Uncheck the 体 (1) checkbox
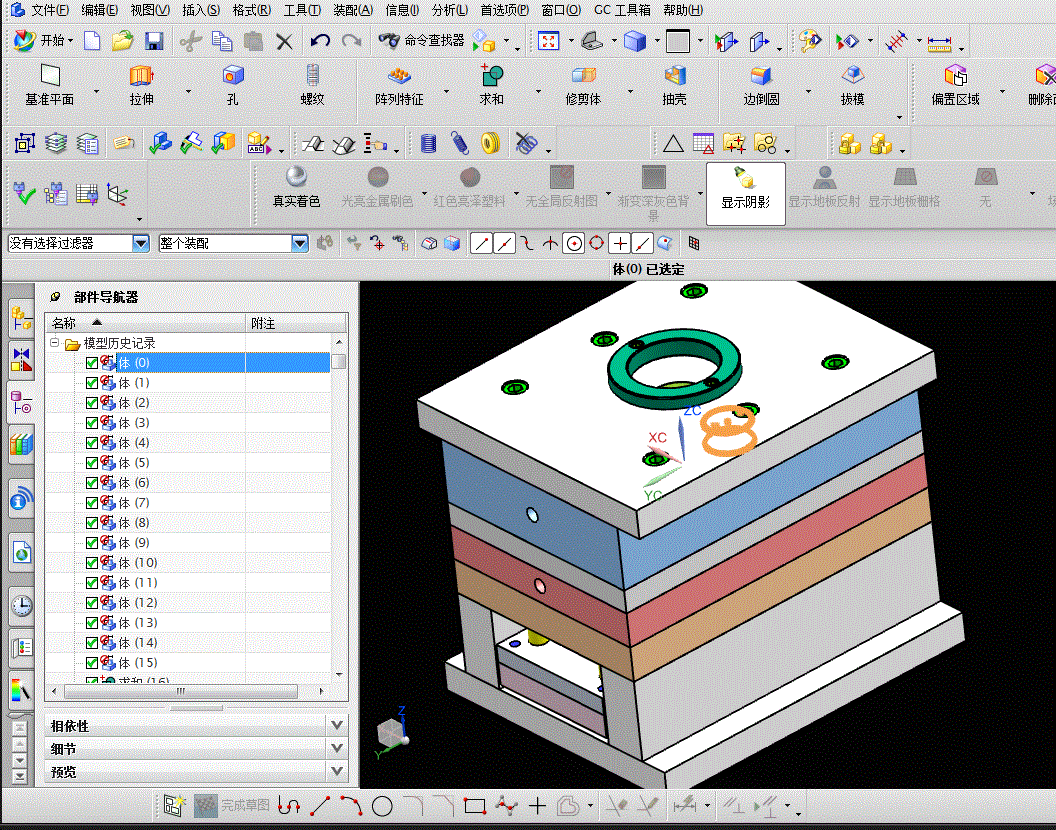 click(x=92, y=383)
